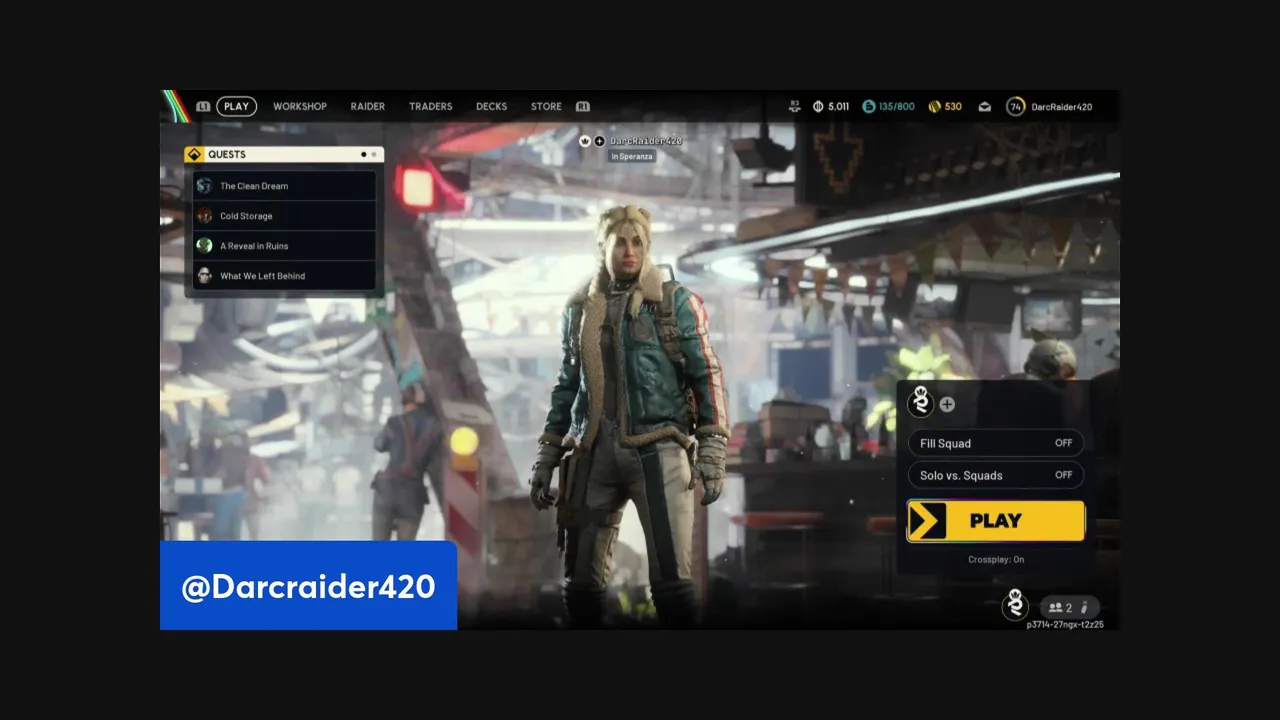Select the second Quests page dot
This screenshot has width=1280, height=720.
[x=375, y=155]
